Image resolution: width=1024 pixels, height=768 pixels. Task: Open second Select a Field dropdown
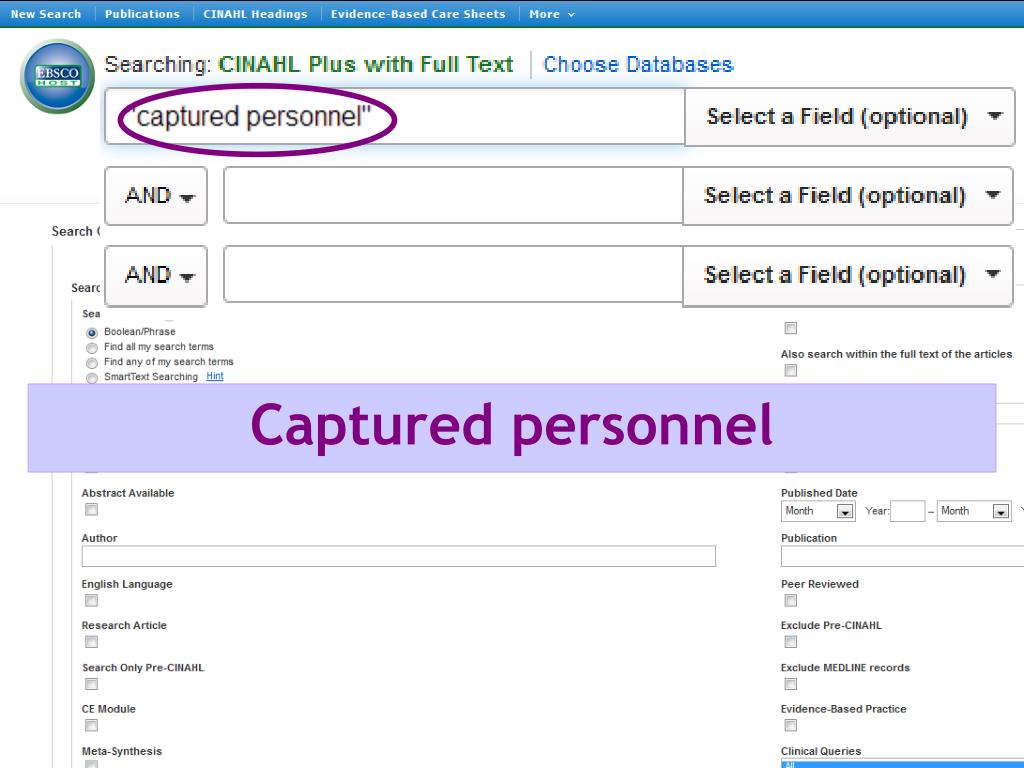tap(848, 196)
